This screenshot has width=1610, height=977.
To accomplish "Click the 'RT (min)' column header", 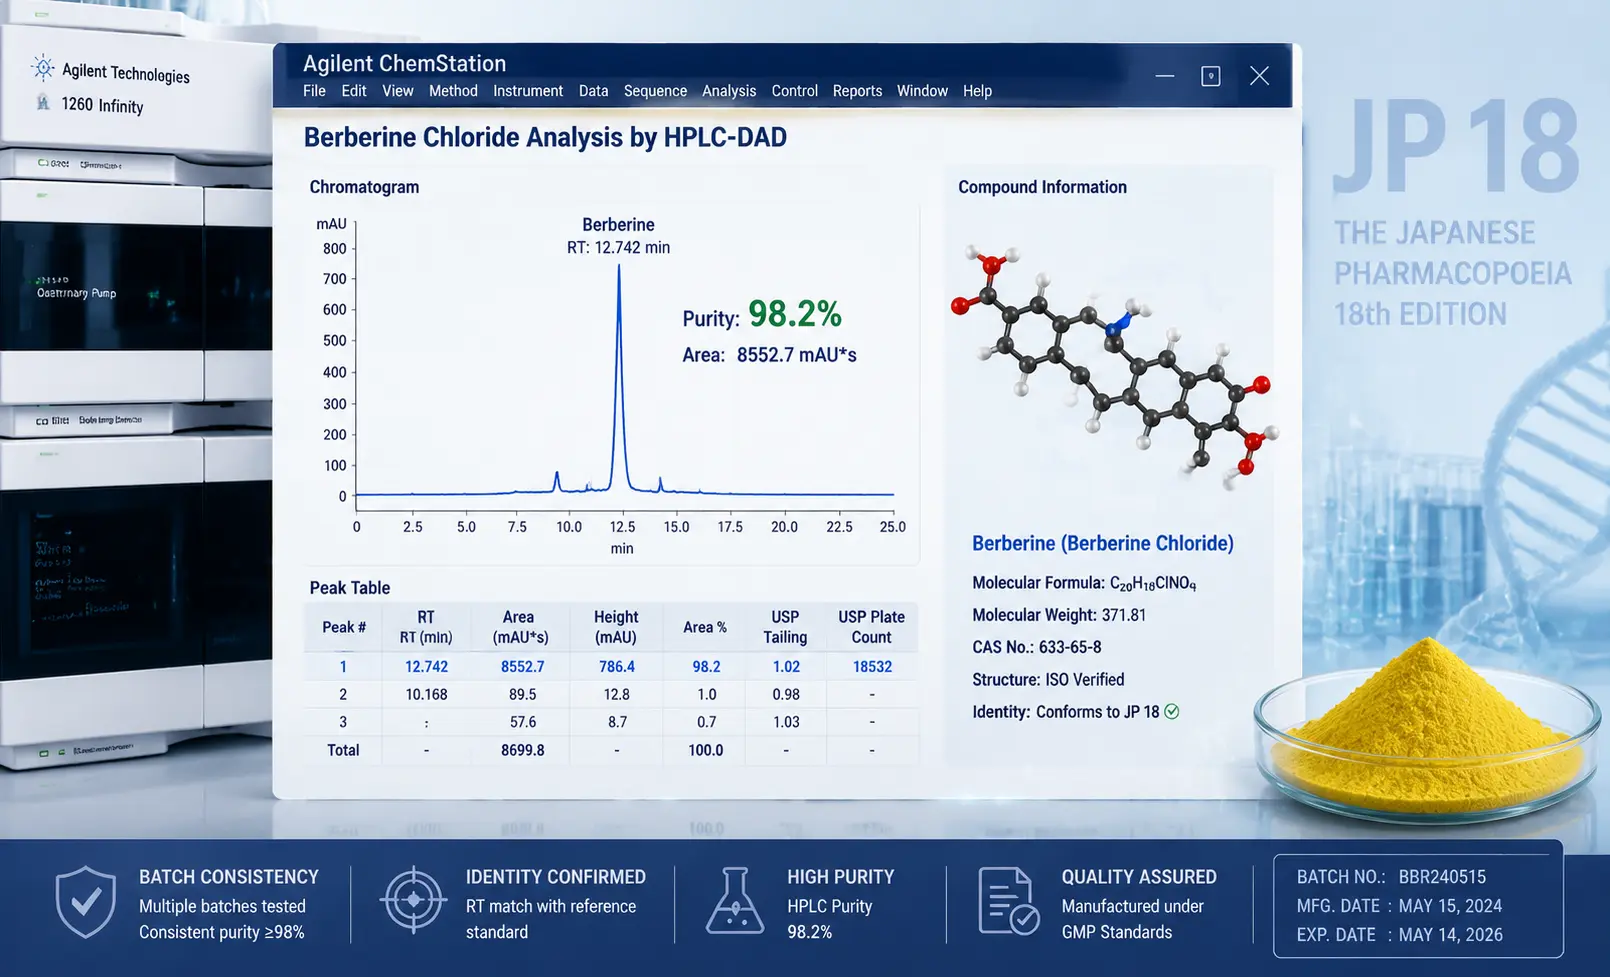I will [426, 627].
